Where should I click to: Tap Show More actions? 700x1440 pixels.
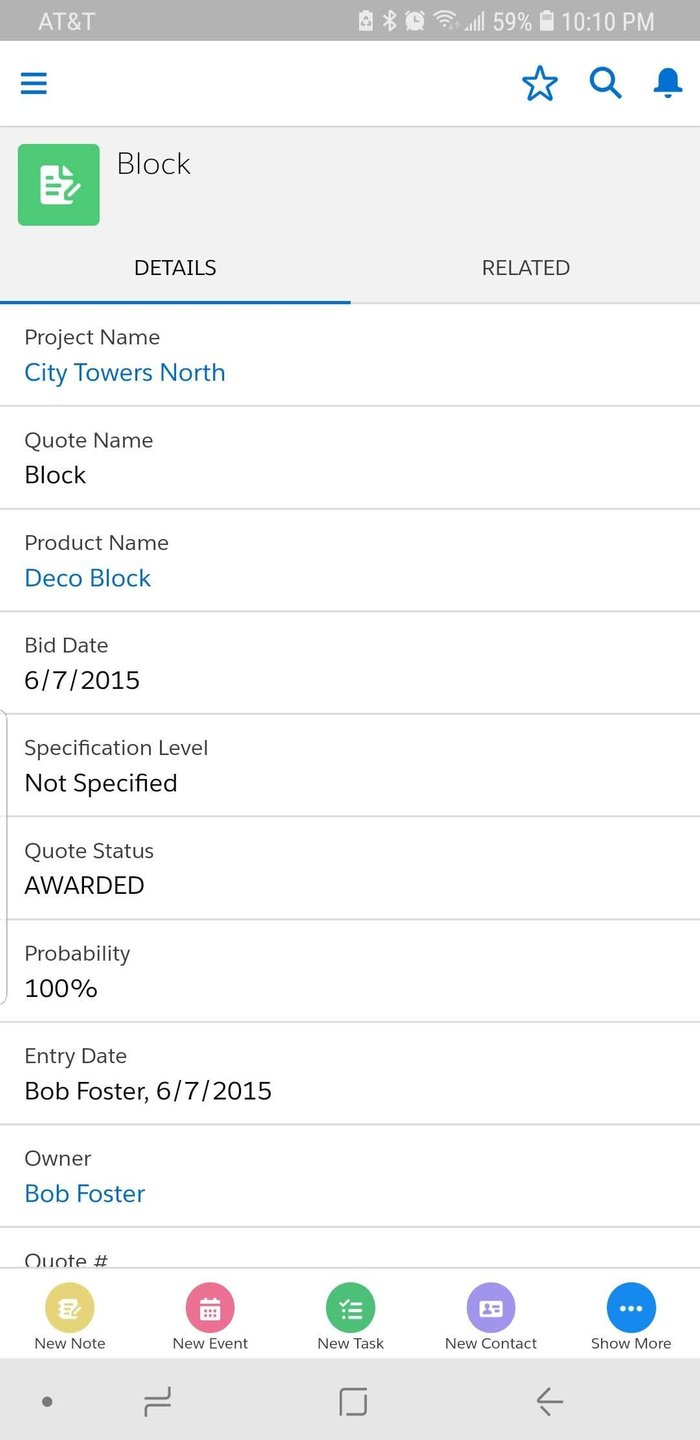631,1318
